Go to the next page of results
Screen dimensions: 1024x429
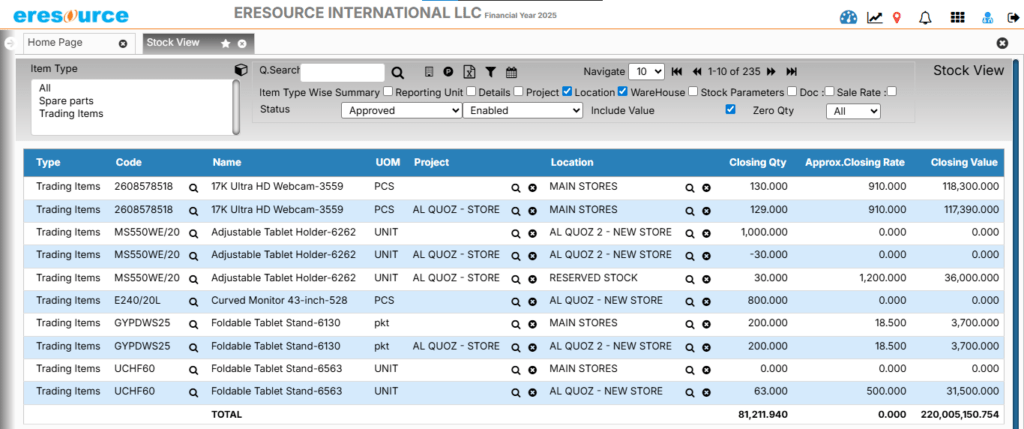point(771,72)
